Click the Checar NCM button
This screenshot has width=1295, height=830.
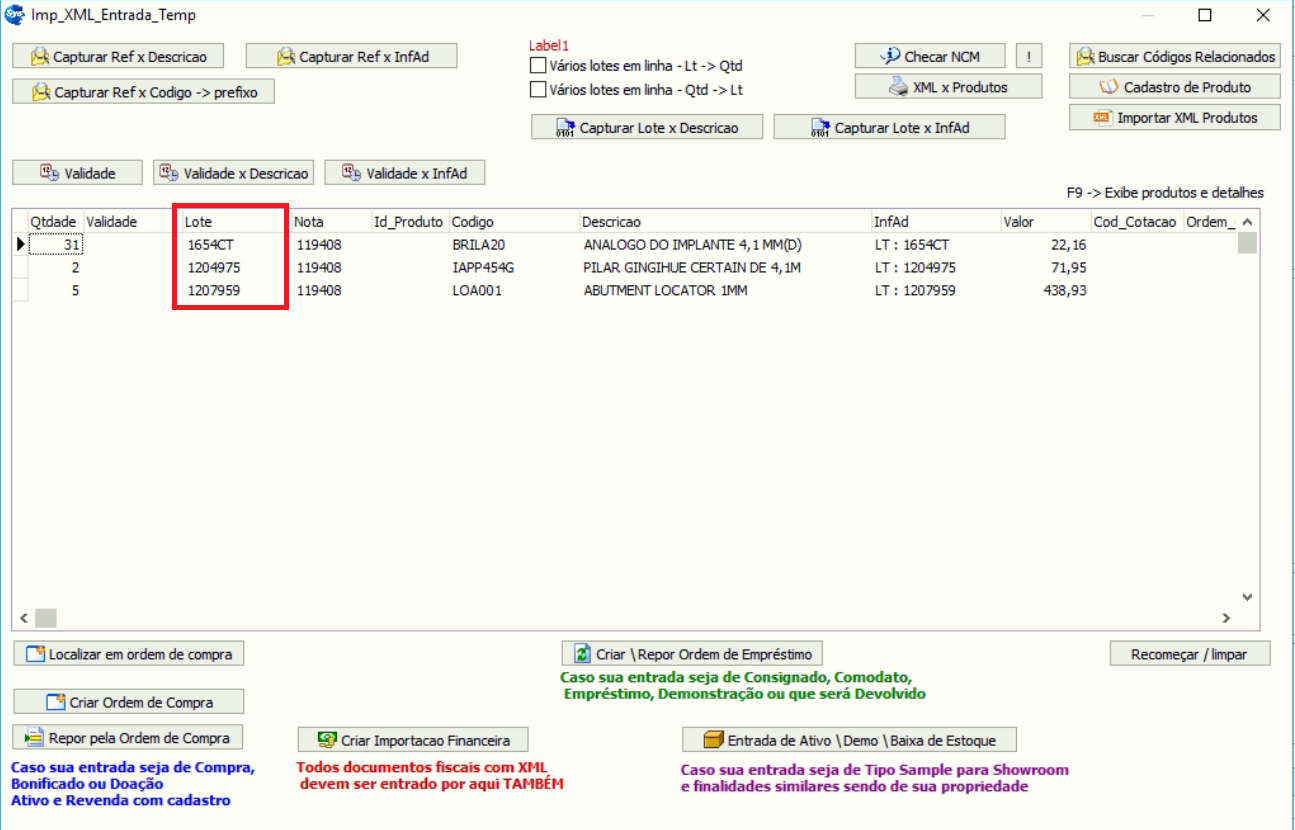[929, 56]
